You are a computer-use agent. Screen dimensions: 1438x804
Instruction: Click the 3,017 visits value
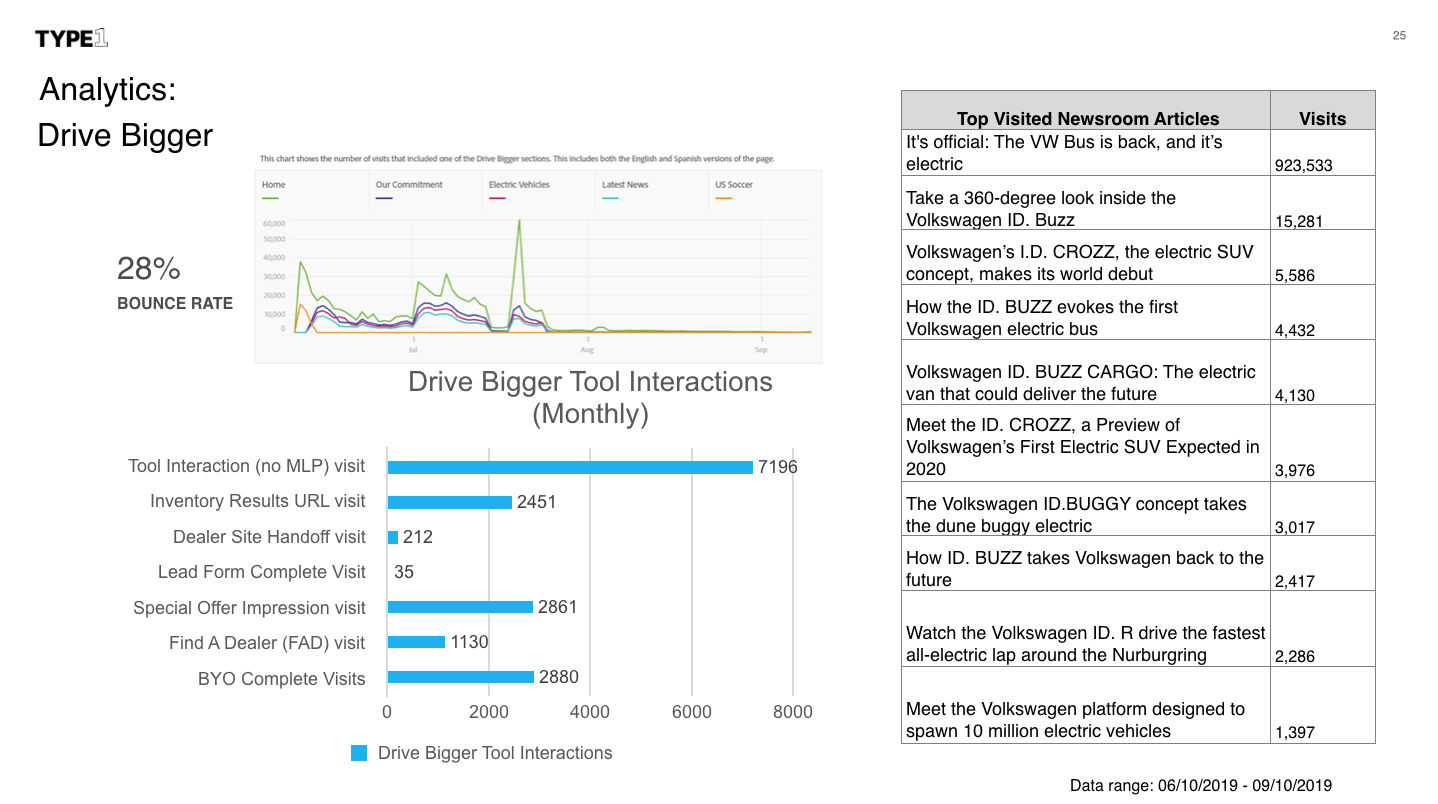pyautogui.click(x=1295, y=528)
